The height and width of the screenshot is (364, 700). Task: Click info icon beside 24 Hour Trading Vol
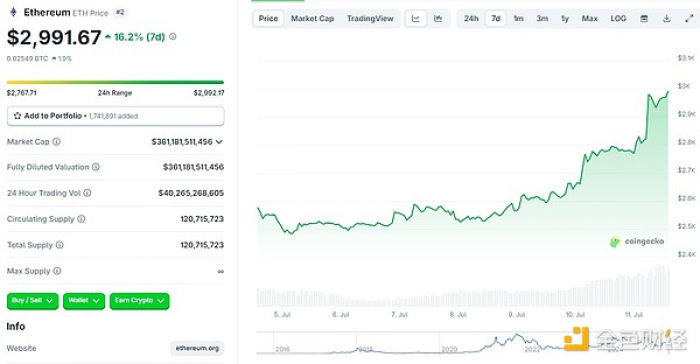coord(88,193)
